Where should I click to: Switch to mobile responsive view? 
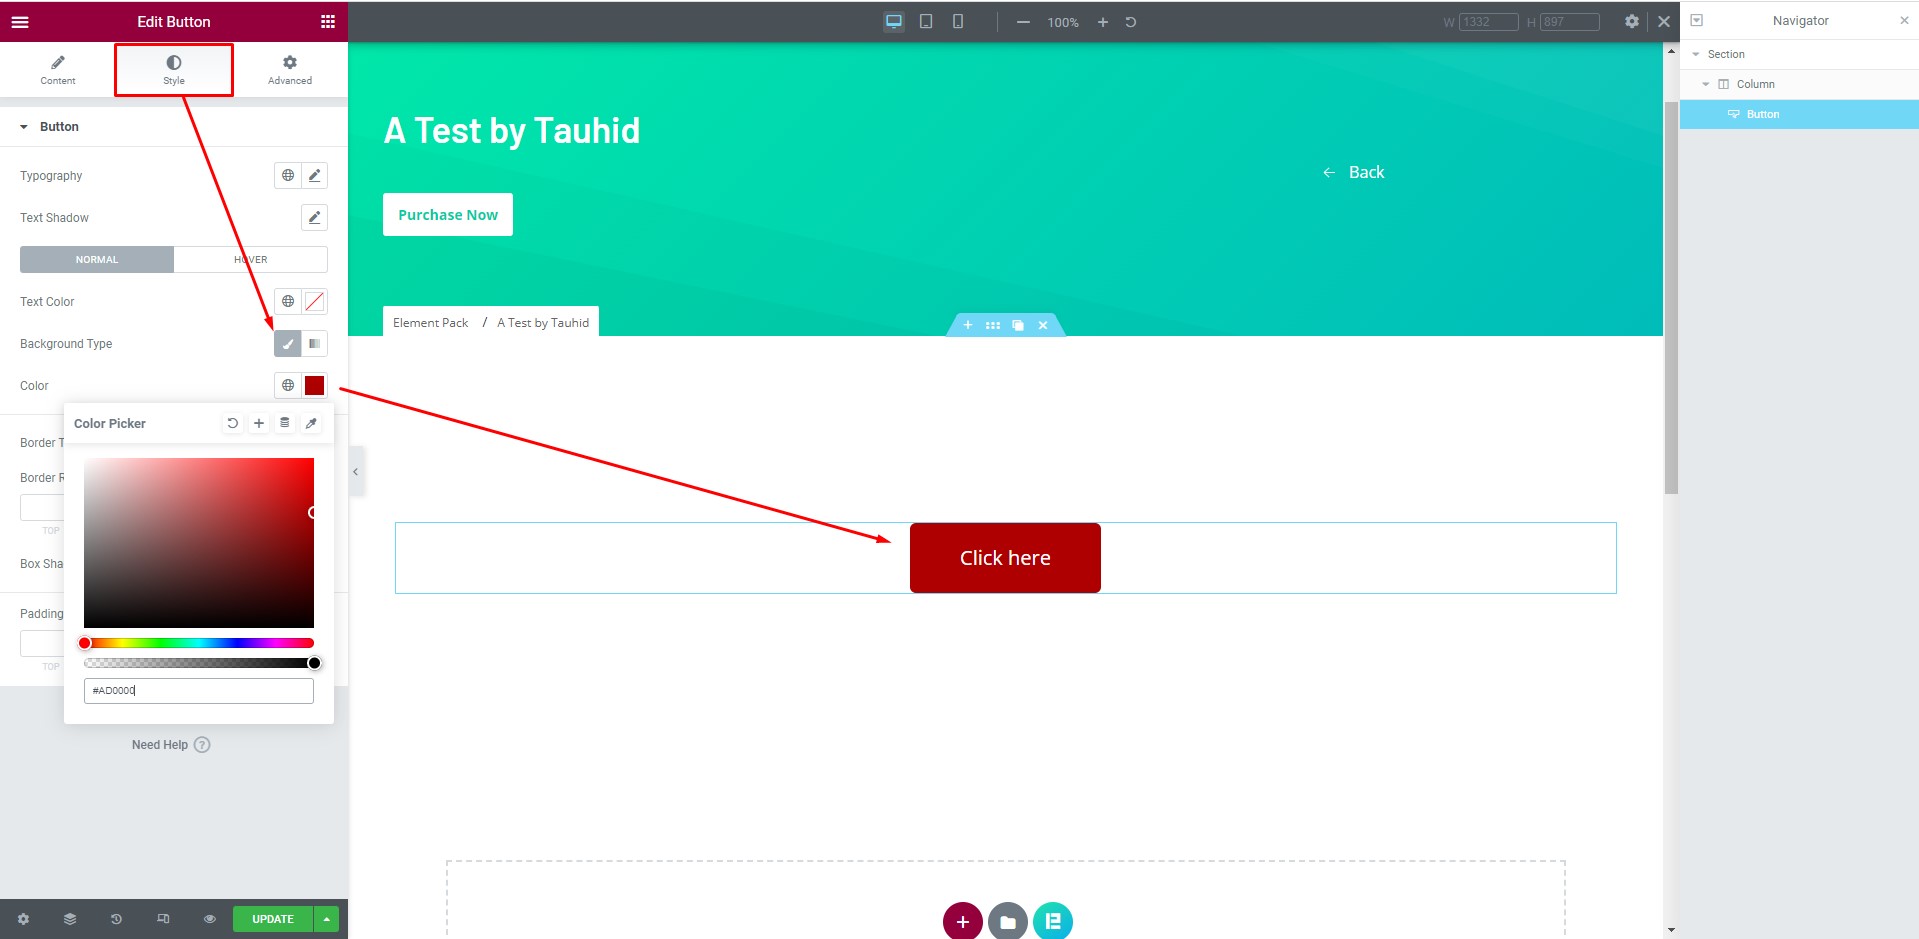coord(957,22)
